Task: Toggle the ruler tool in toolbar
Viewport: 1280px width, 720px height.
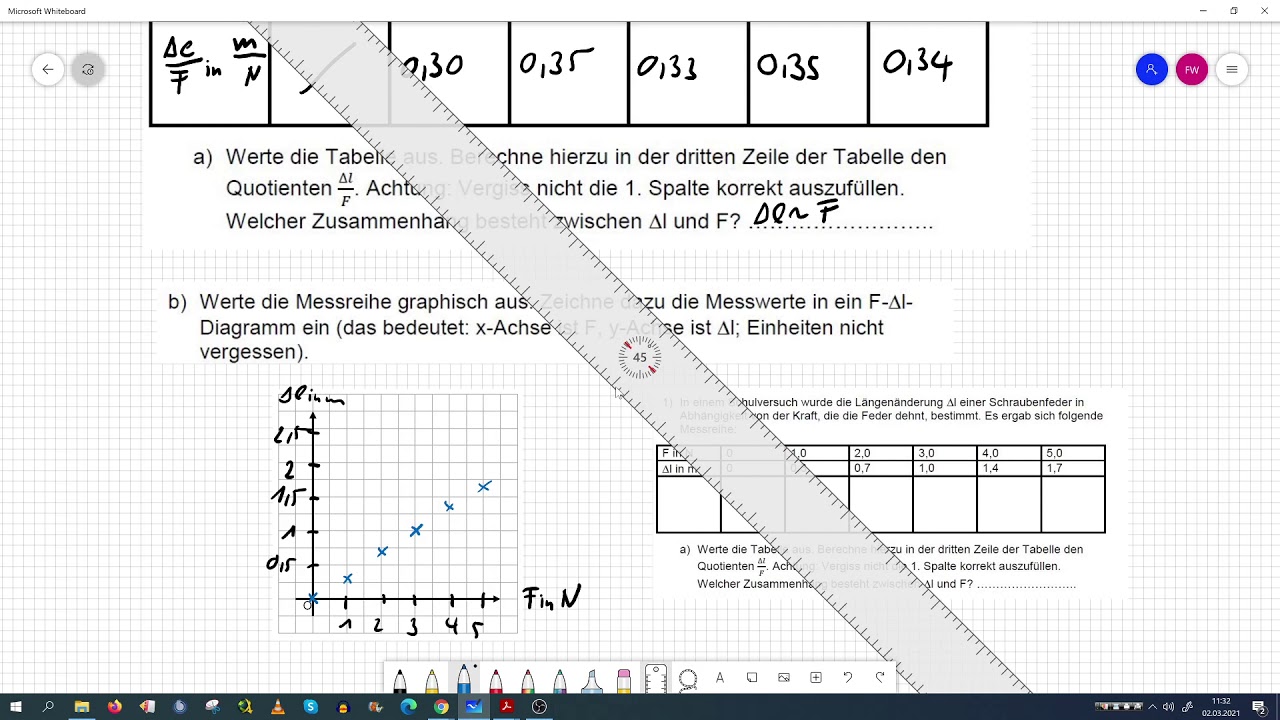Action: (x=656, y=678)
